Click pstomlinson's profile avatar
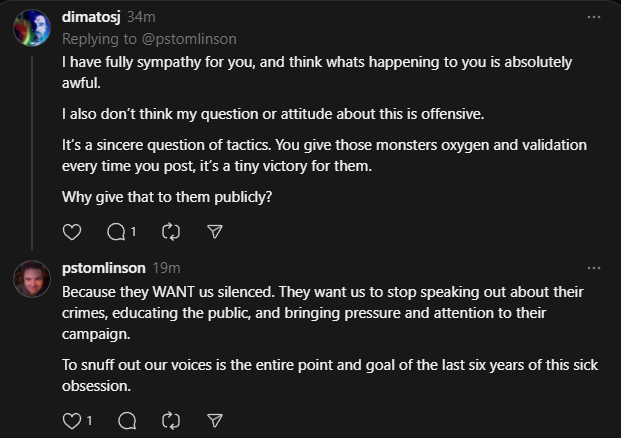Screen dimensions: 621x438 [x=32, y=279]
